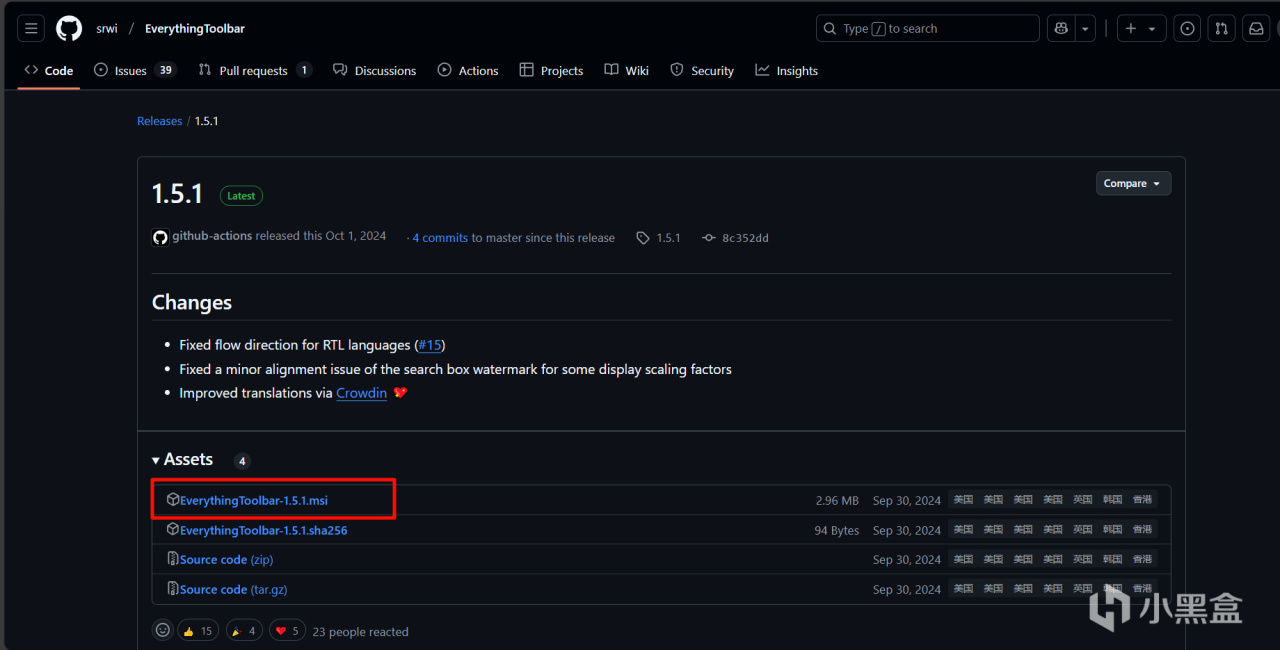Open the Wiki tab
Screen dimensions: 1280x650
[x=627, y=70]
